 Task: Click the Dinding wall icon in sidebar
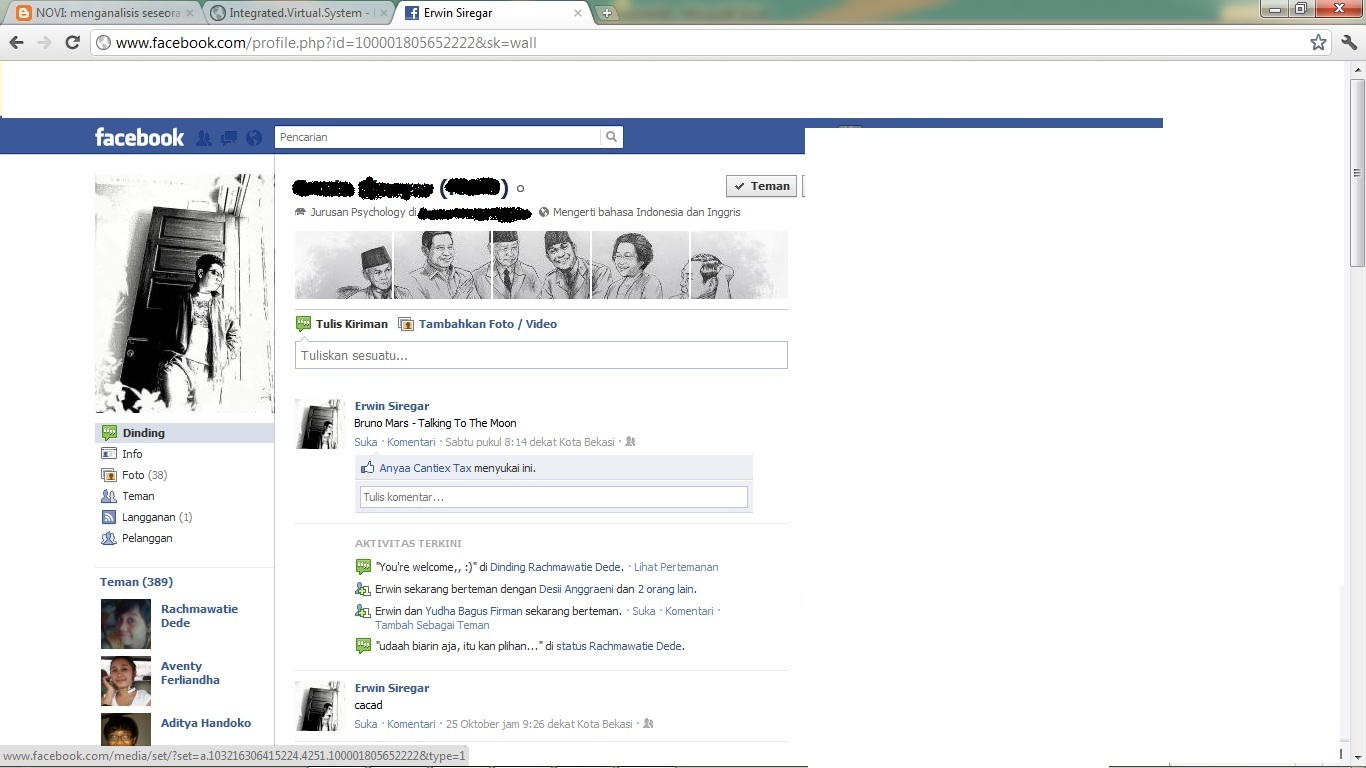click(x=109, y=433)
